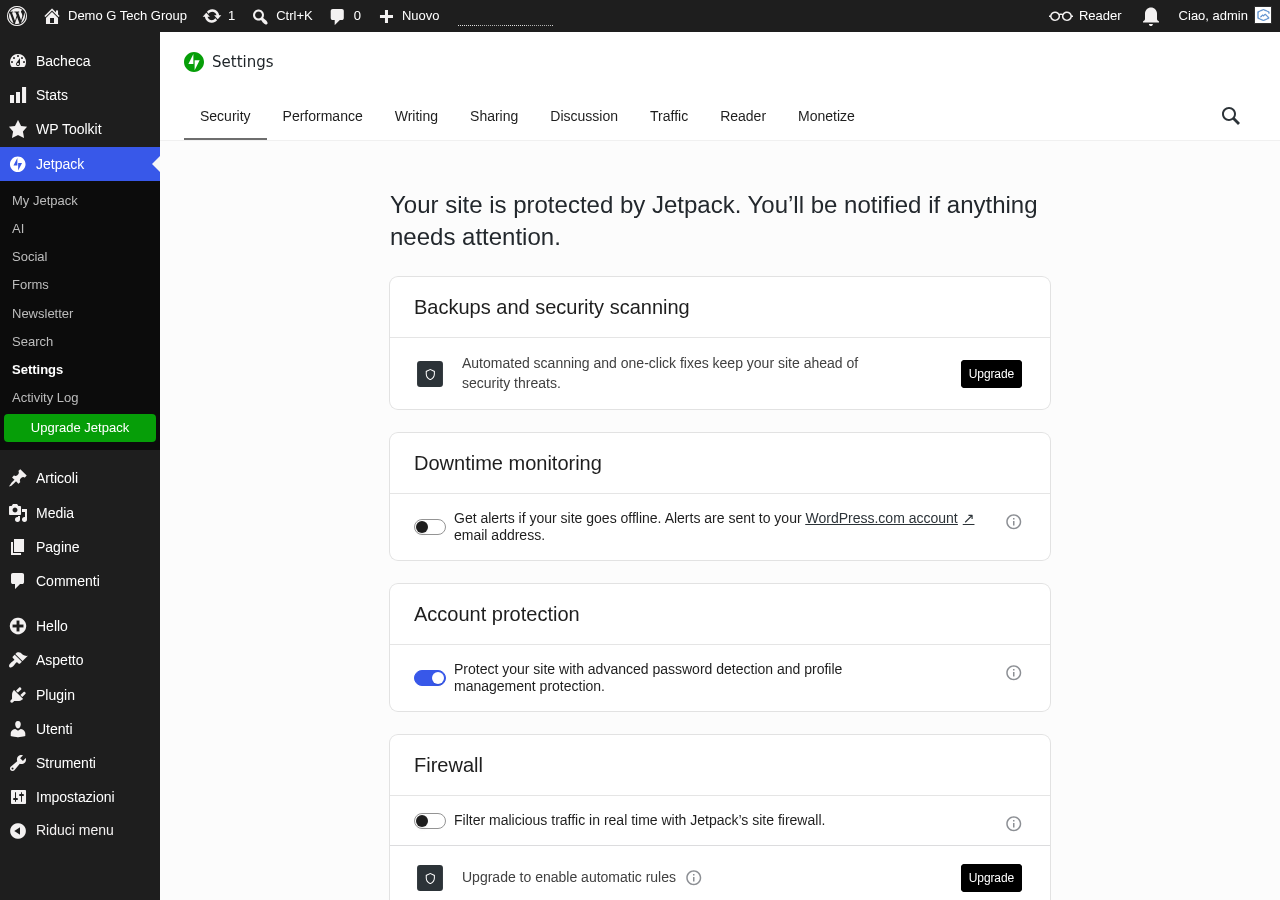Show info for Downtime monitoring
The image size is (1280, 900).
coord(1014,522)
